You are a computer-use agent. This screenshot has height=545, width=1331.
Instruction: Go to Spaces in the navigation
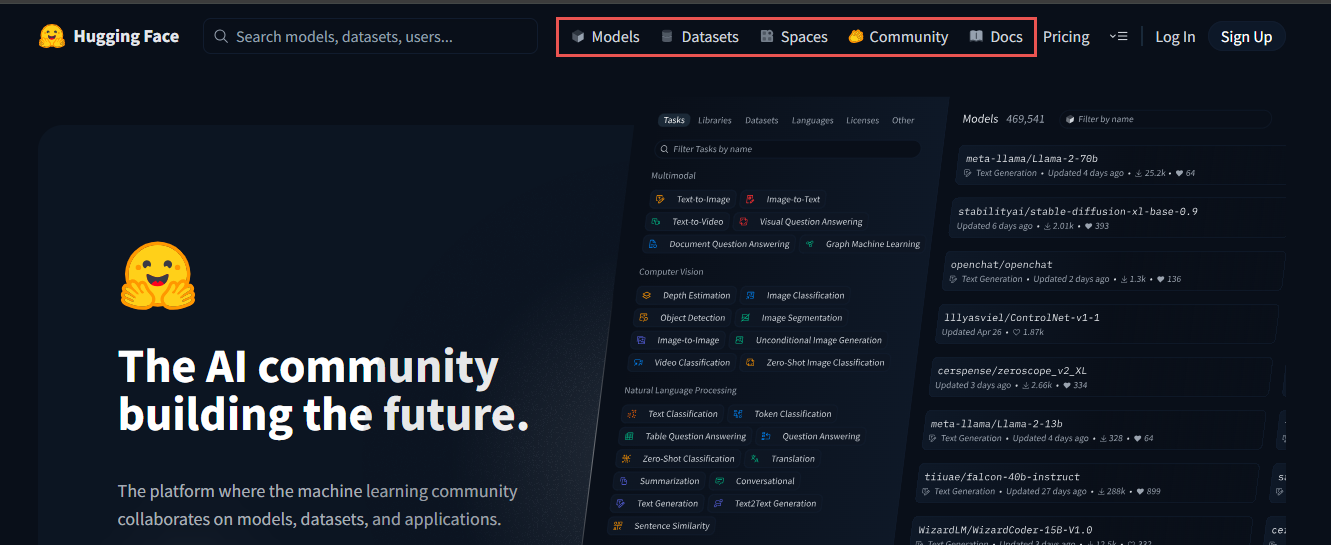(793, 36)
